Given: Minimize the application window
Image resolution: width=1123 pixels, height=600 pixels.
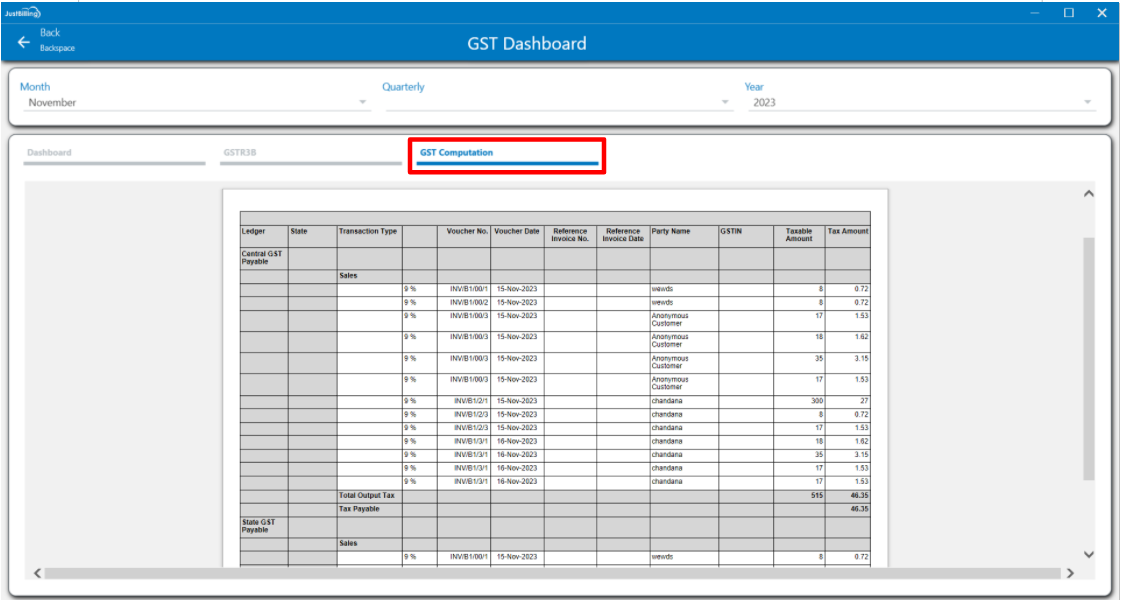Looking at the screenshot, I should click(x=1035, y=13).
